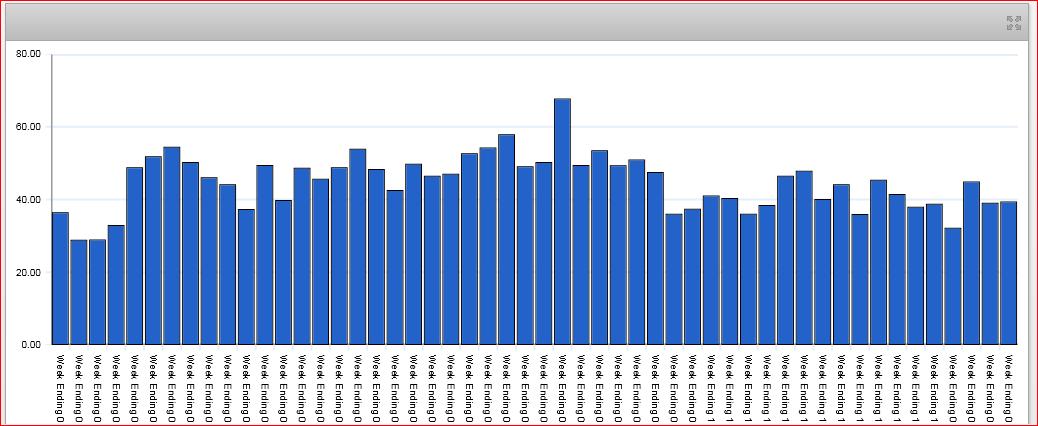The image size is (1038, 426).
Task: Click the tallest bar in the chart
Action: point(562,222)
